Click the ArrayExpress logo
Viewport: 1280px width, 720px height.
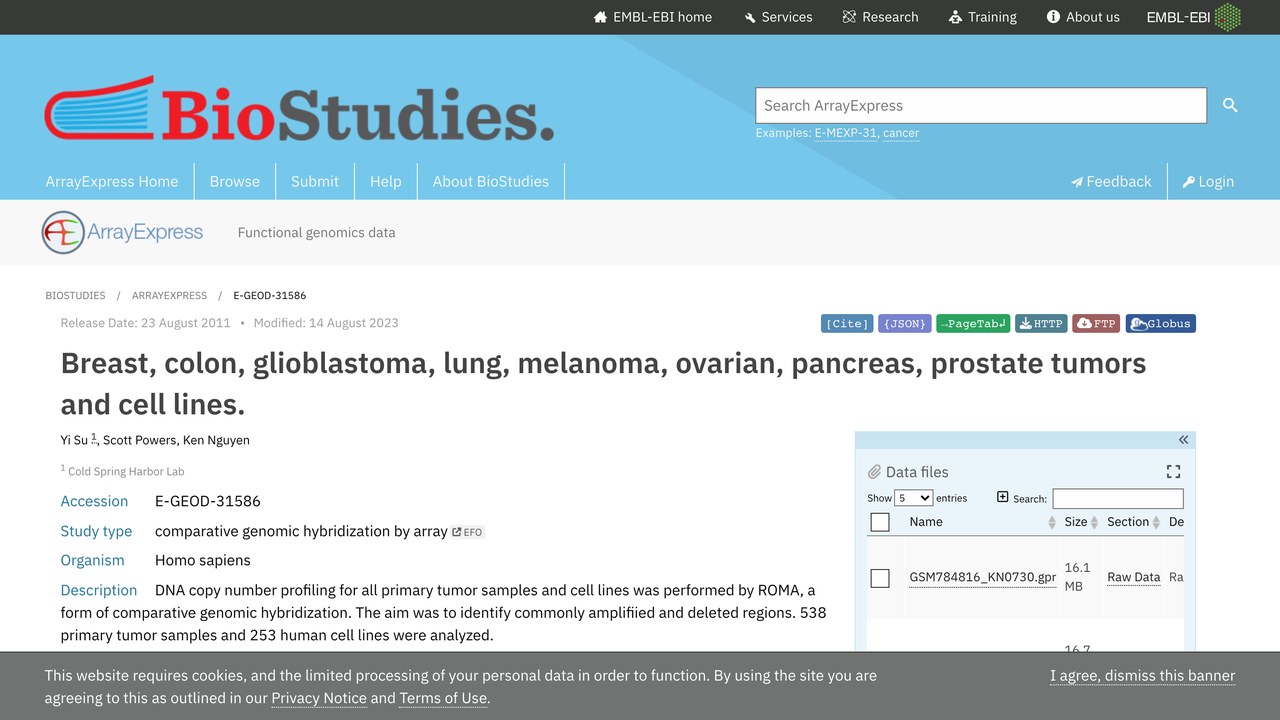pos(123,232)
